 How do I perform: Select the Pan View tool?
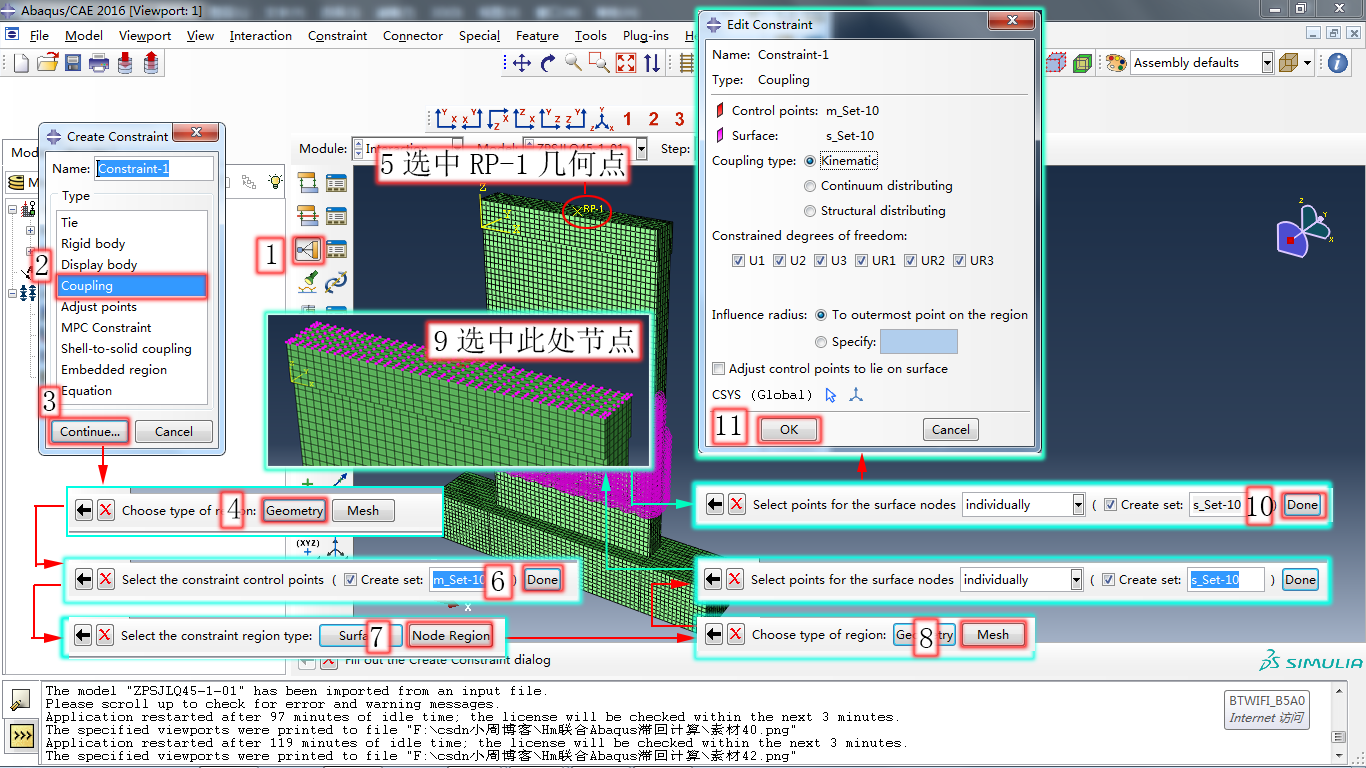coord(521,63)
